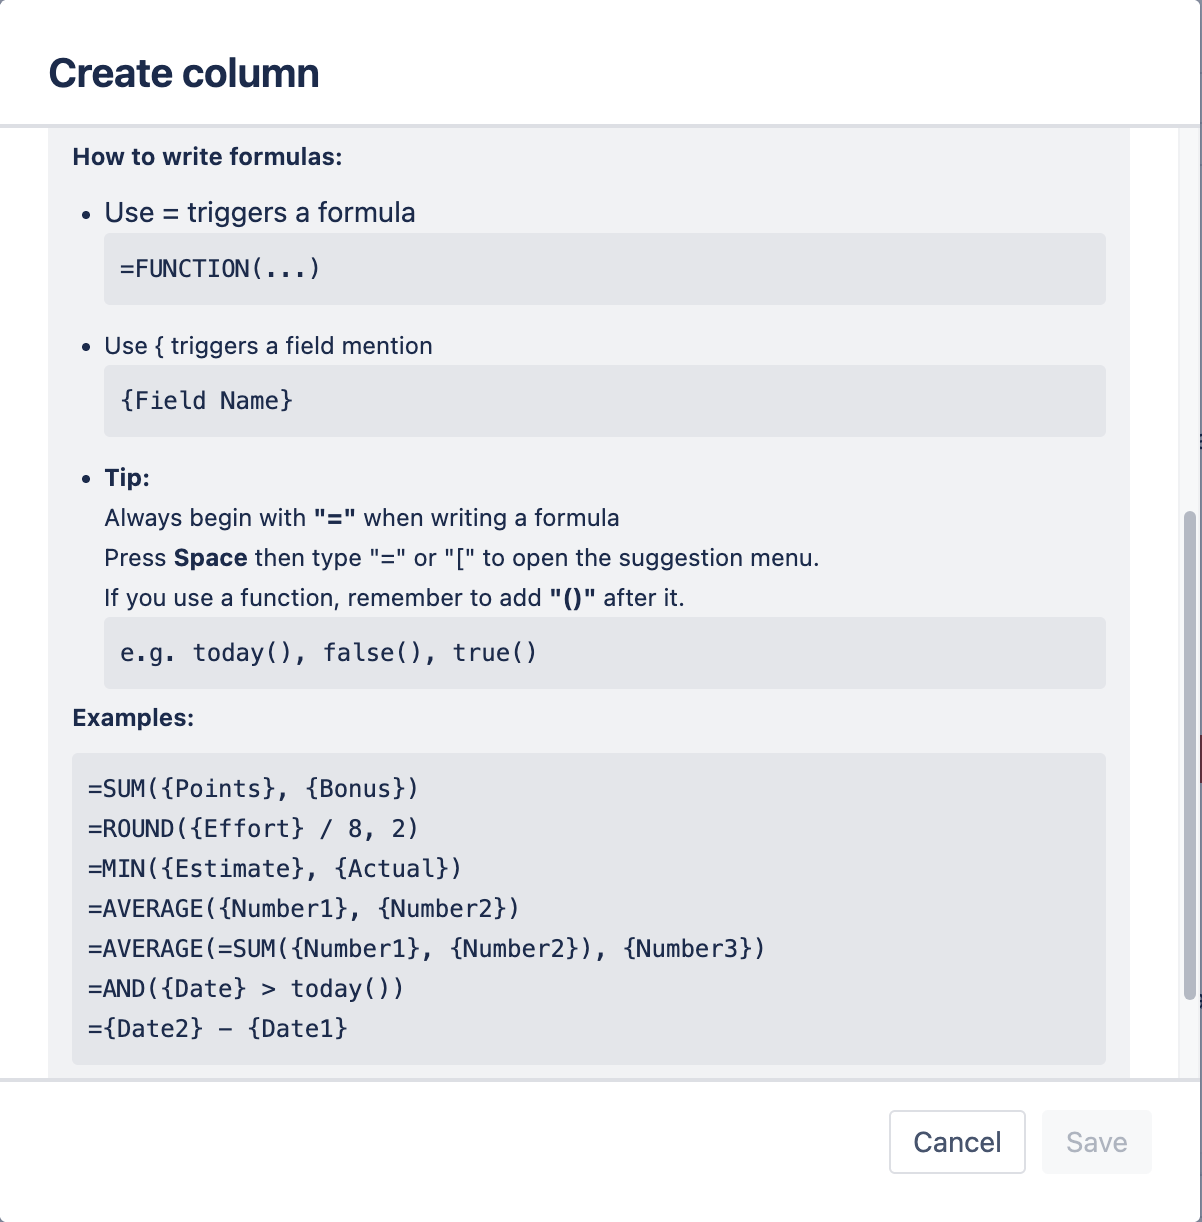The image size is (1202, 1222).
Task: Click the =AND({Date} > today()) example
Action: 246,989
